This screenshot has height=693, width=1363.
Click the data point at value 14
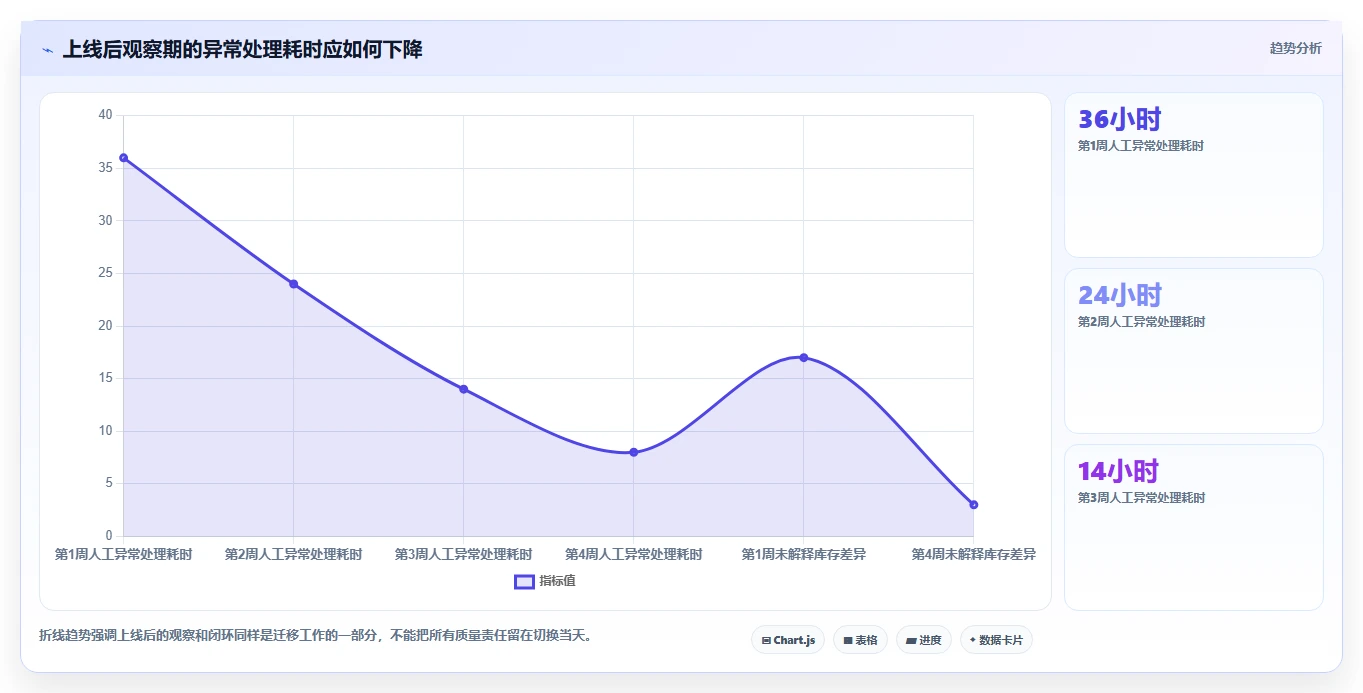click(x=463, y=389)
